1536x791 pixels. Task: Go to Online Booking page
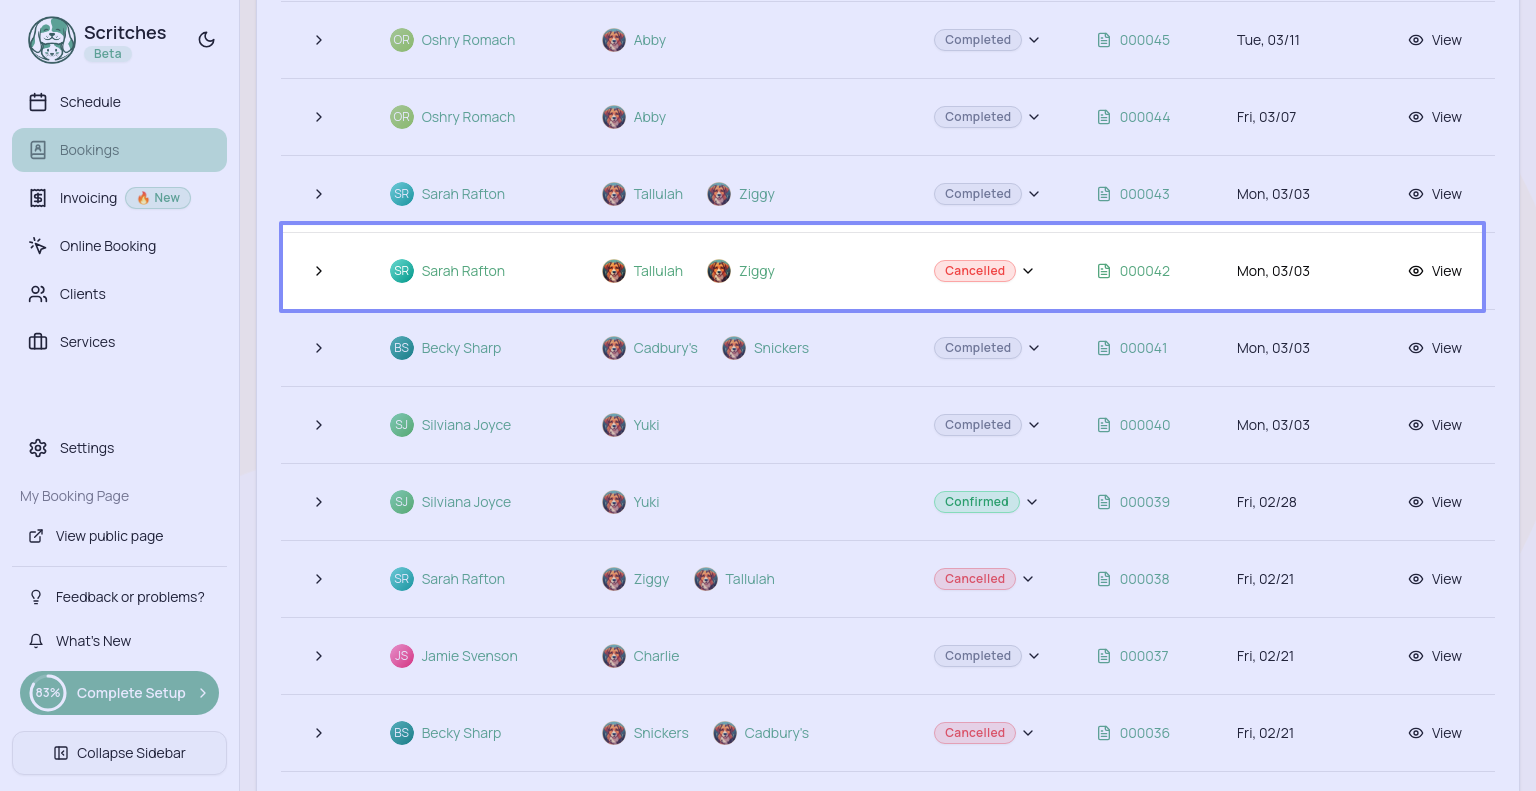pyautogui.click(x=107, y=246)
